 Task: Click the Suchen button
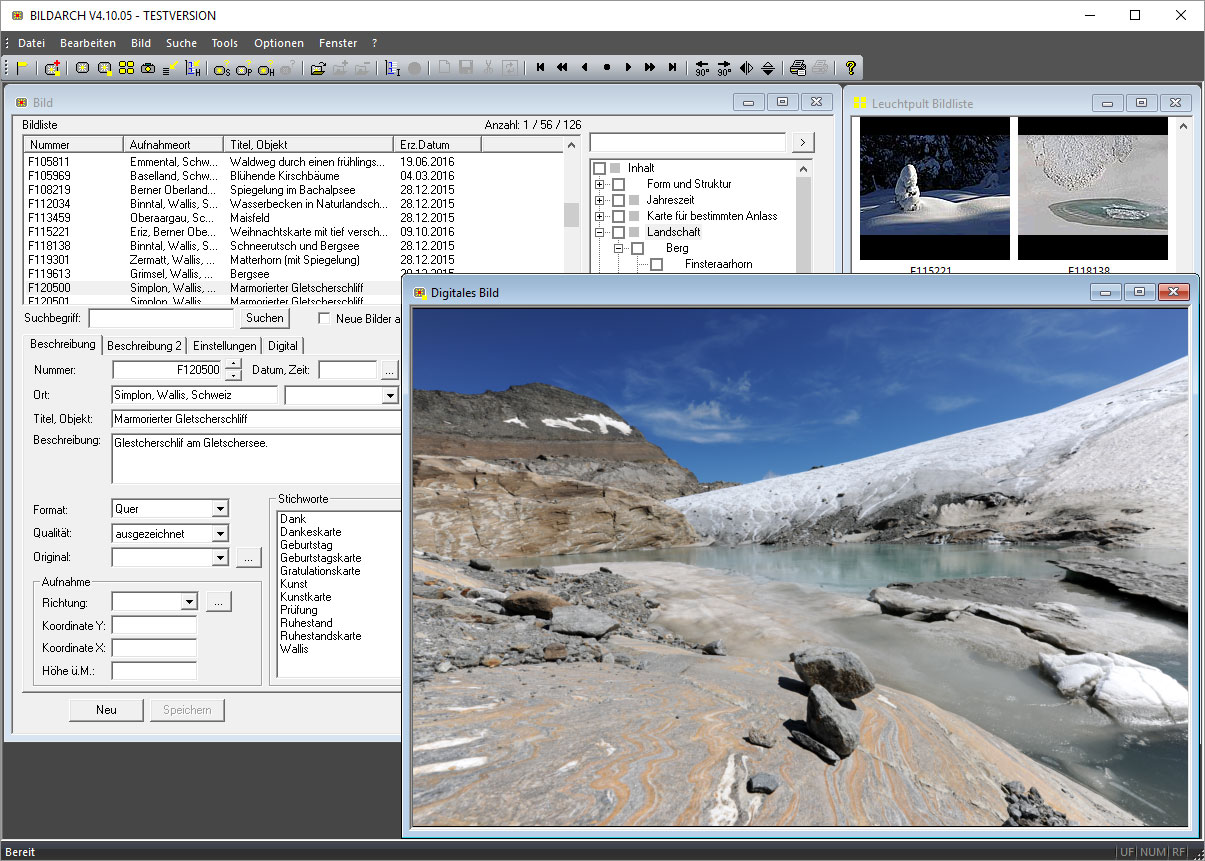click(x=265, y=318)
